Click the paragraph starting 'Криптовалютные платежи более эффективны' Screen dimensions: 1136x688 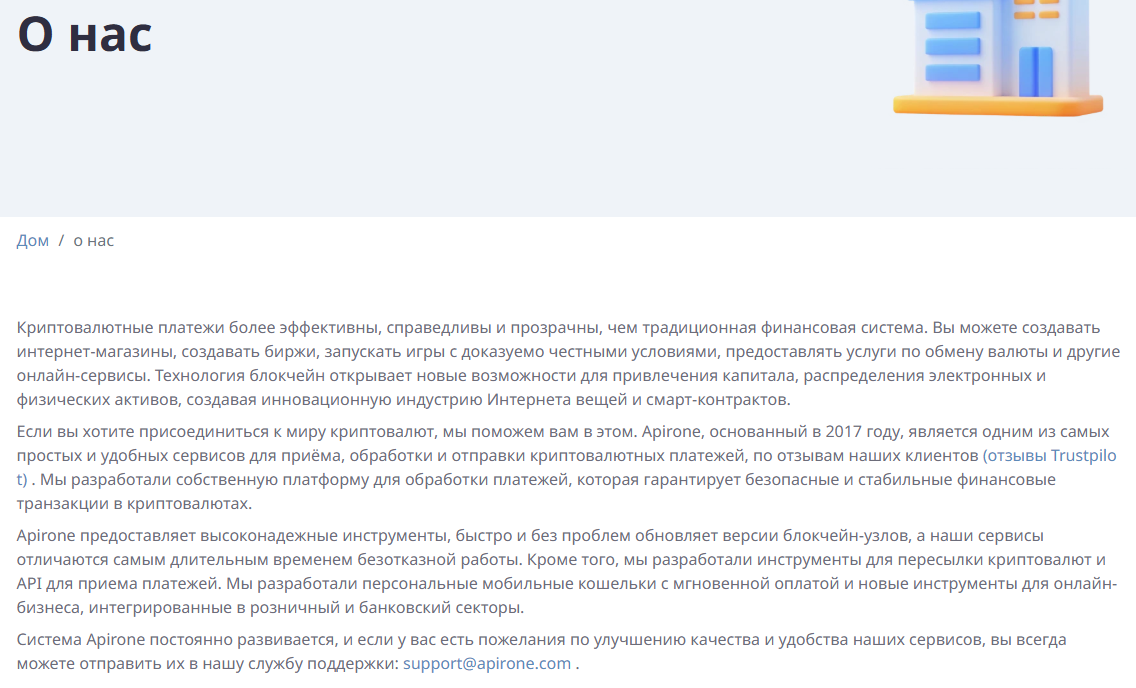[x=568, y=364]
